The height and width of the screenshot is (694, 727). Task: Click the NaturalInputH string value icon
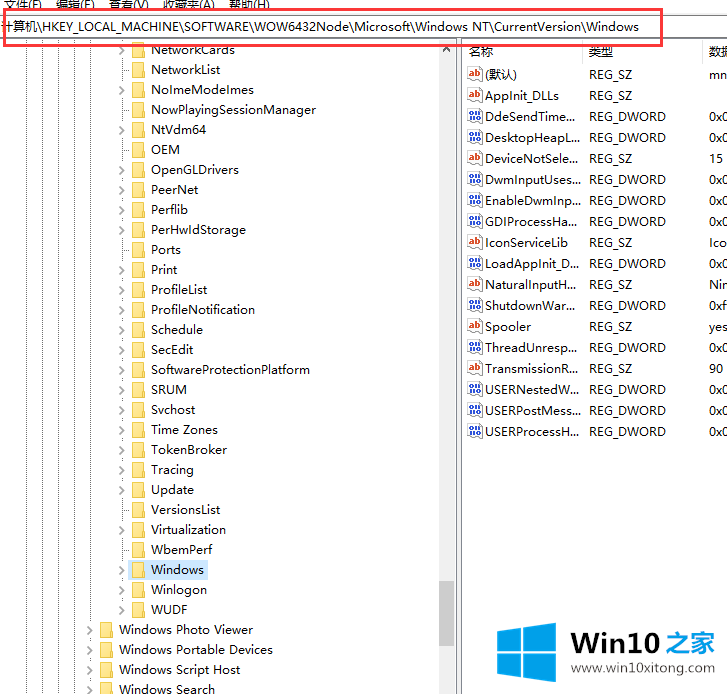coord(475,284)
